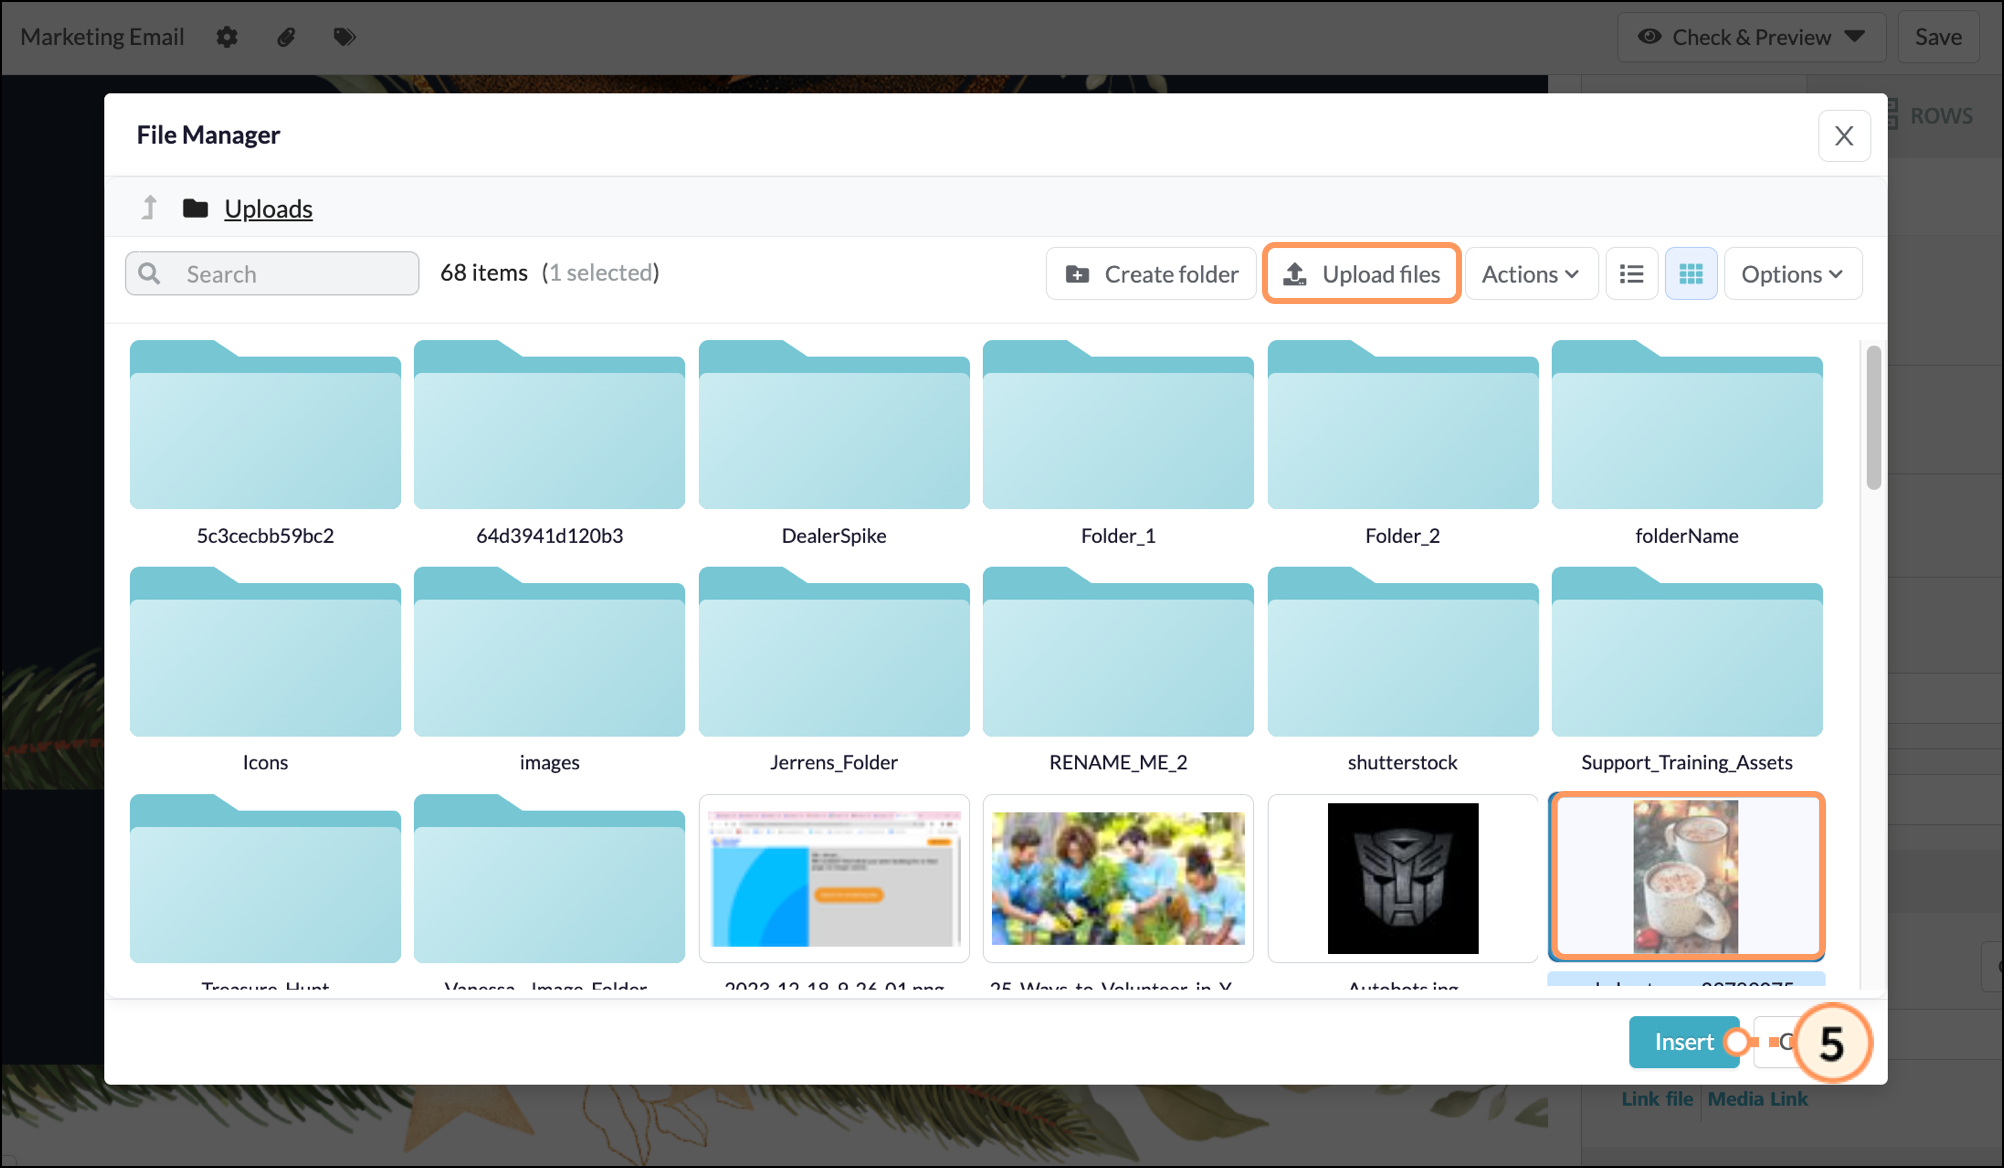The width and height of the screenshot is (2004, 1168).
Task: Open the Folder_1 folder
Action: (1118, 425)
